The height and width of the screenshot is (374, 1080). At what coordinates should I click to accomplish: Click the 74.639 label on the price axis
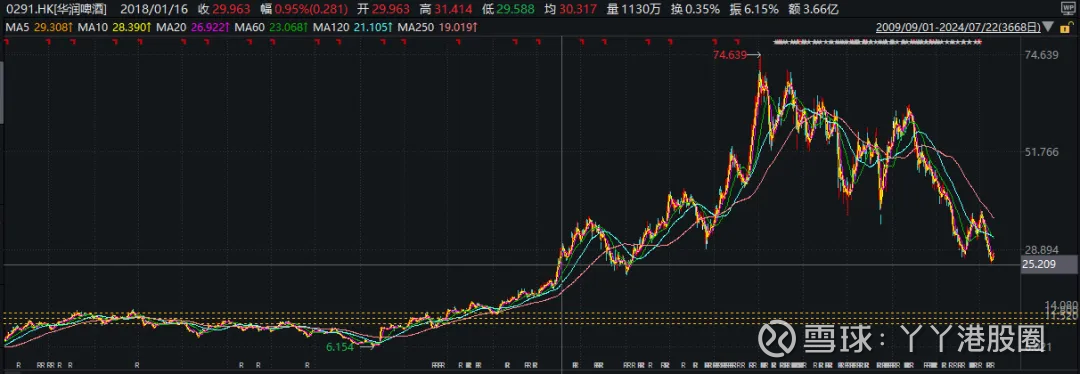click(x=1040, y=55)
